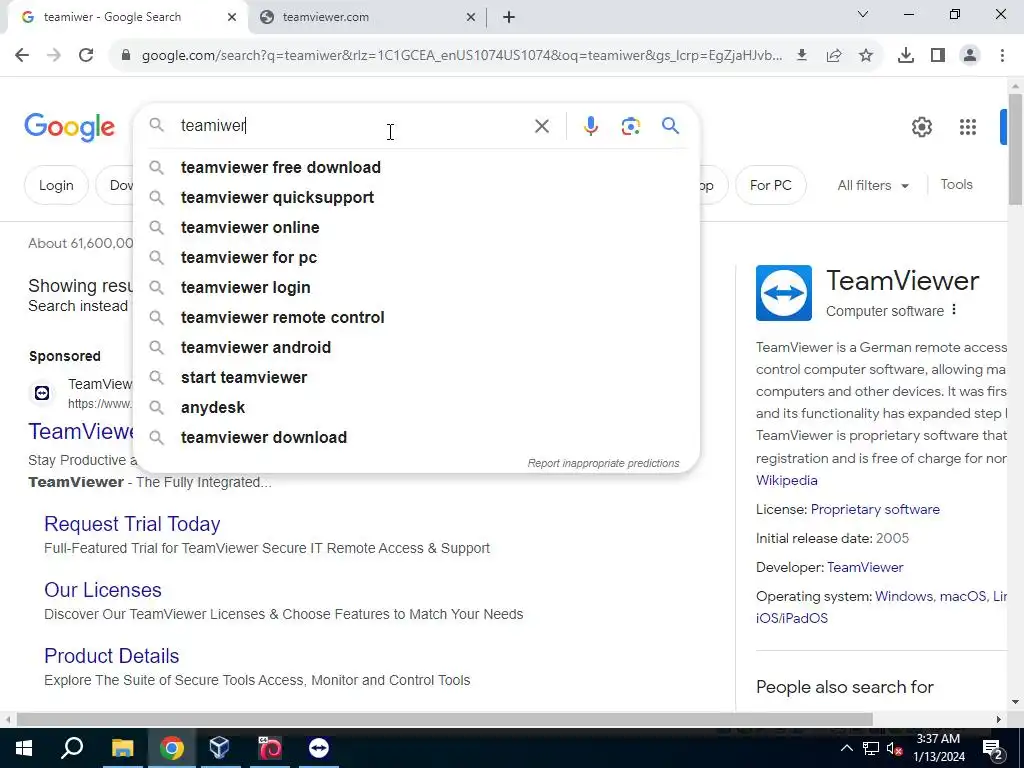Click inside the search text field
The width and height of the screenshot is (1024, 768).
coord(353,125)
